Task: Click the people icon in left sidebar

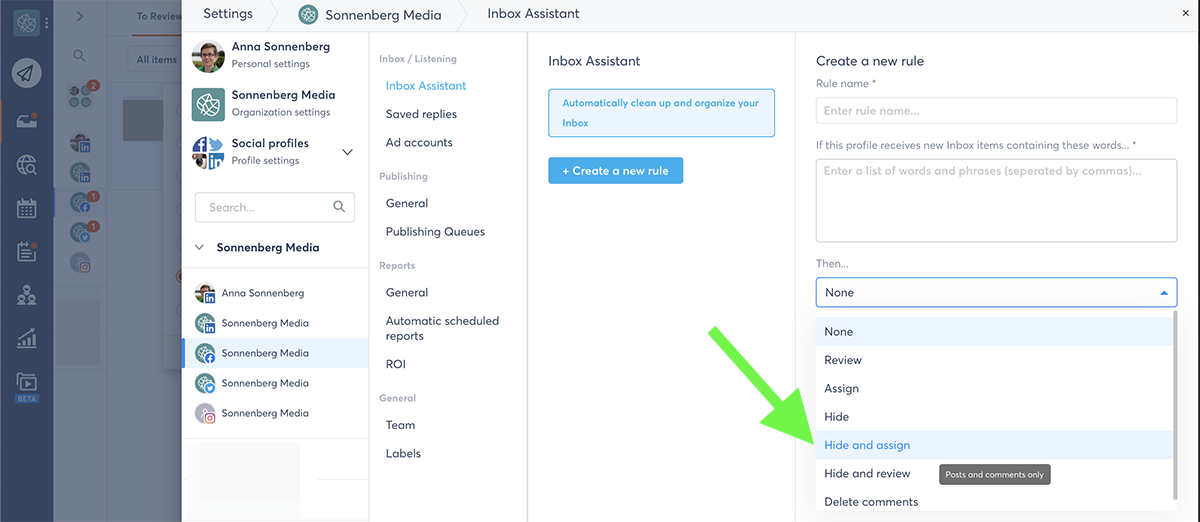Action: pos(27,295)
